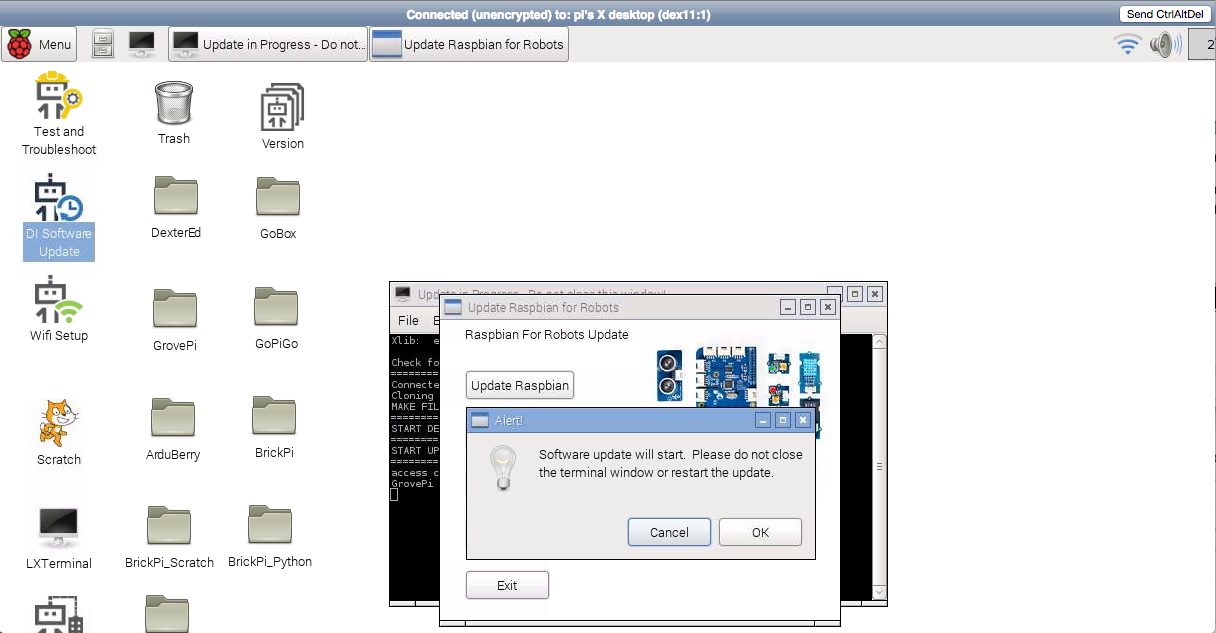Image resolution: width=1216 pixels, height=633 pixels.
Task: Open the File menu in the terminal window
Action: 408,321
